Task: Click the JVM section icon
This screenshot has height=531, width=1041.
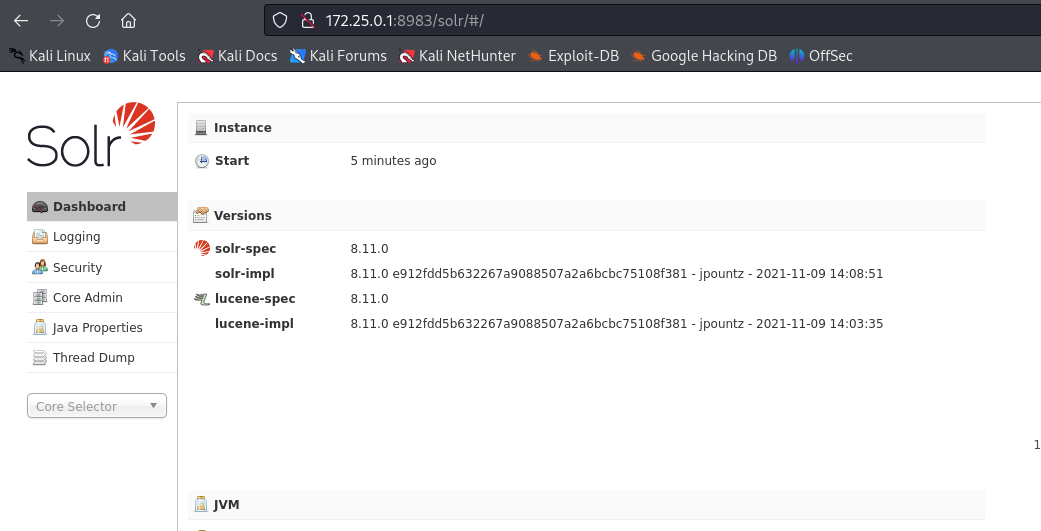Action: point(201,504)
